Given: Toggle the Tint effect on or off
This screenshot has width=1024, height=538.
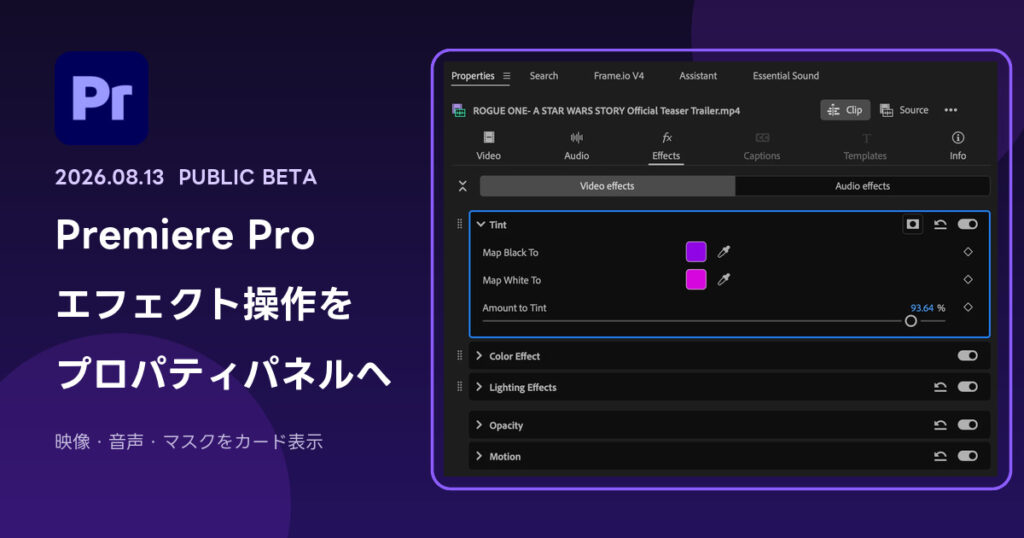Looking at the screenshot, I should pyautogui.click(x=968, y=224).
